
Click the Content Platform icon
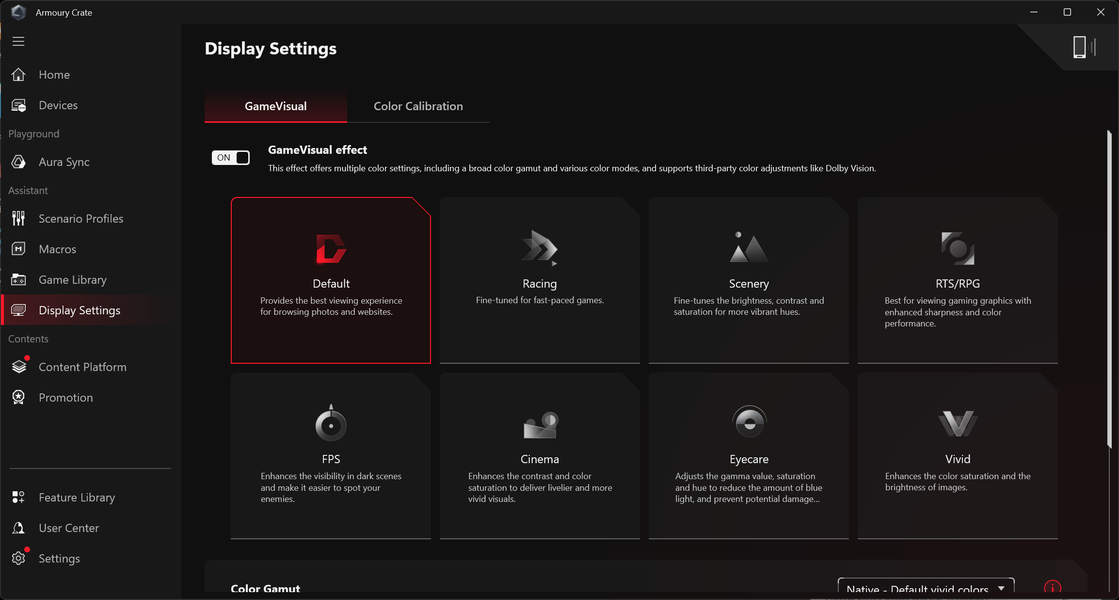pos(18,367)
